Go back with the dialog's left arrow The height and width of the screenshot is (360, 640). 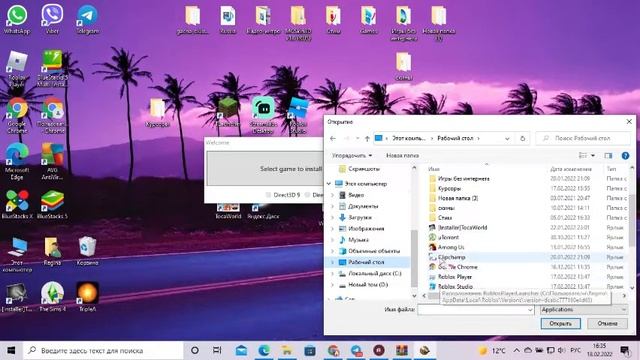pyautogui.click(x=333, y=138)
